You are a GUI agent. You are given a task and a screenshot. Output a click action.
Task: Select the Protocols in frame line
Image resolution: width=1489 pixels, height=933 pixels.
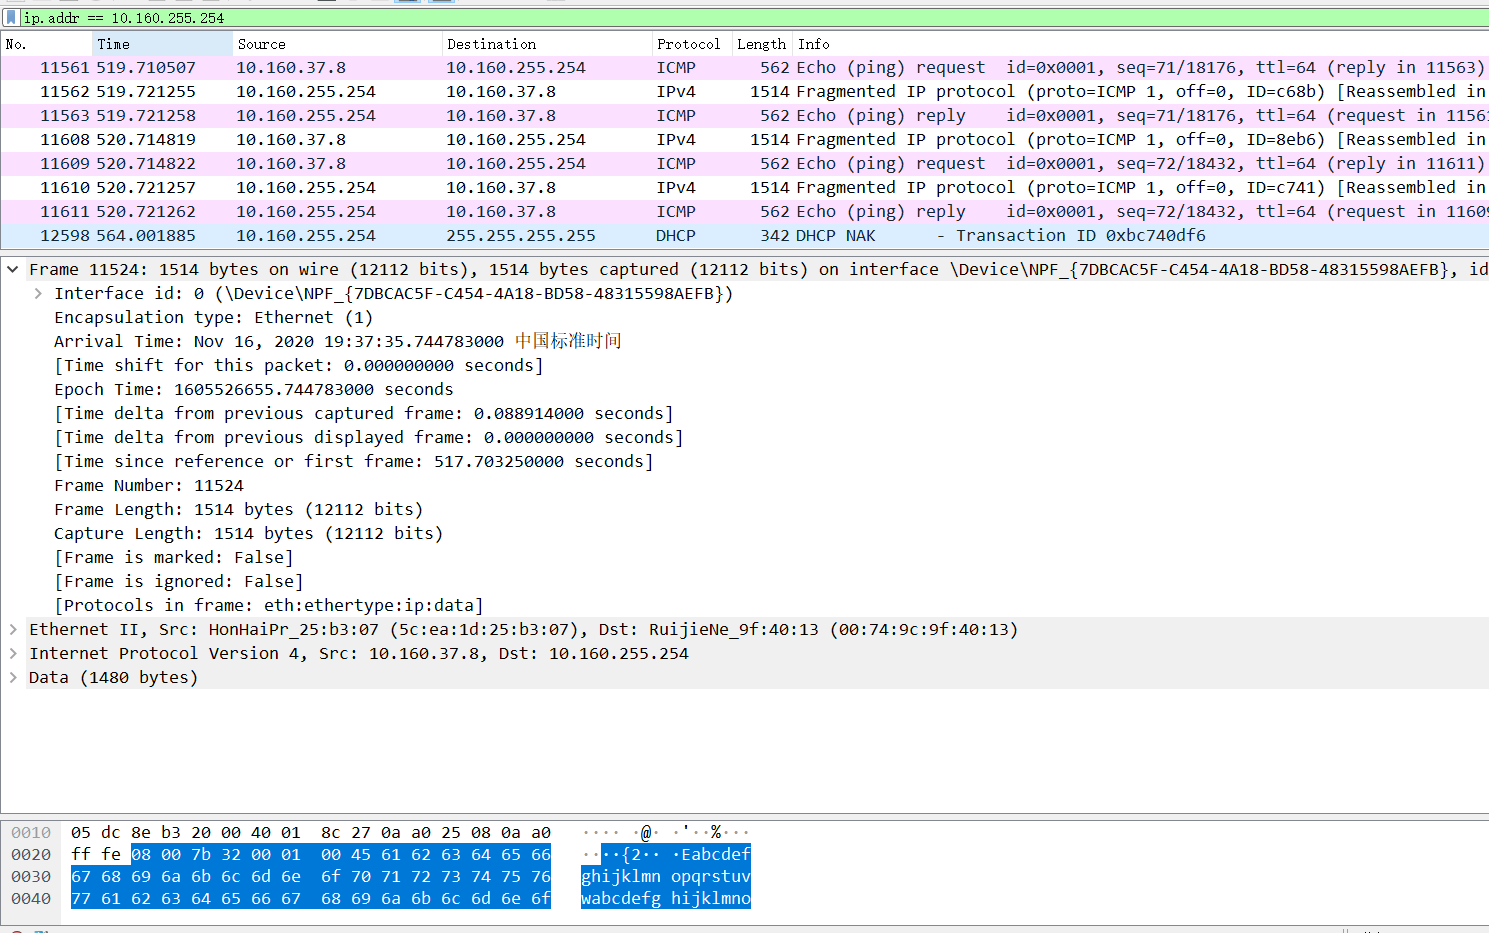(268, 605)
